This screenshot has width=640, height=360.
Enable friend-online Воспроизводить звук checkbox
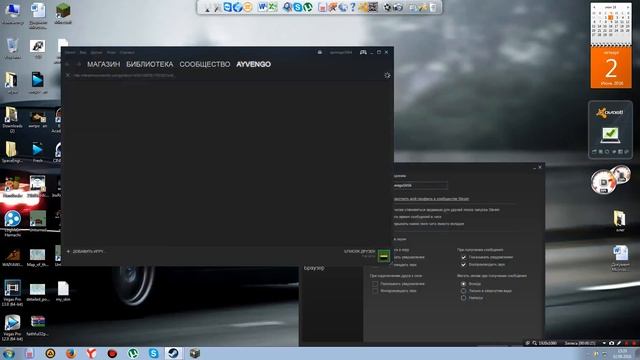(x=375, y=291)
